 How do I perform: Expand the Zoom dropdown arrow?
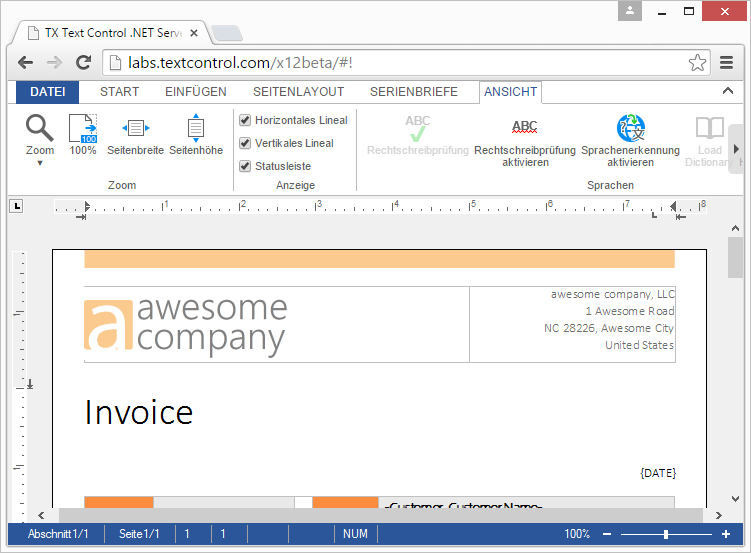coord(40,163)
